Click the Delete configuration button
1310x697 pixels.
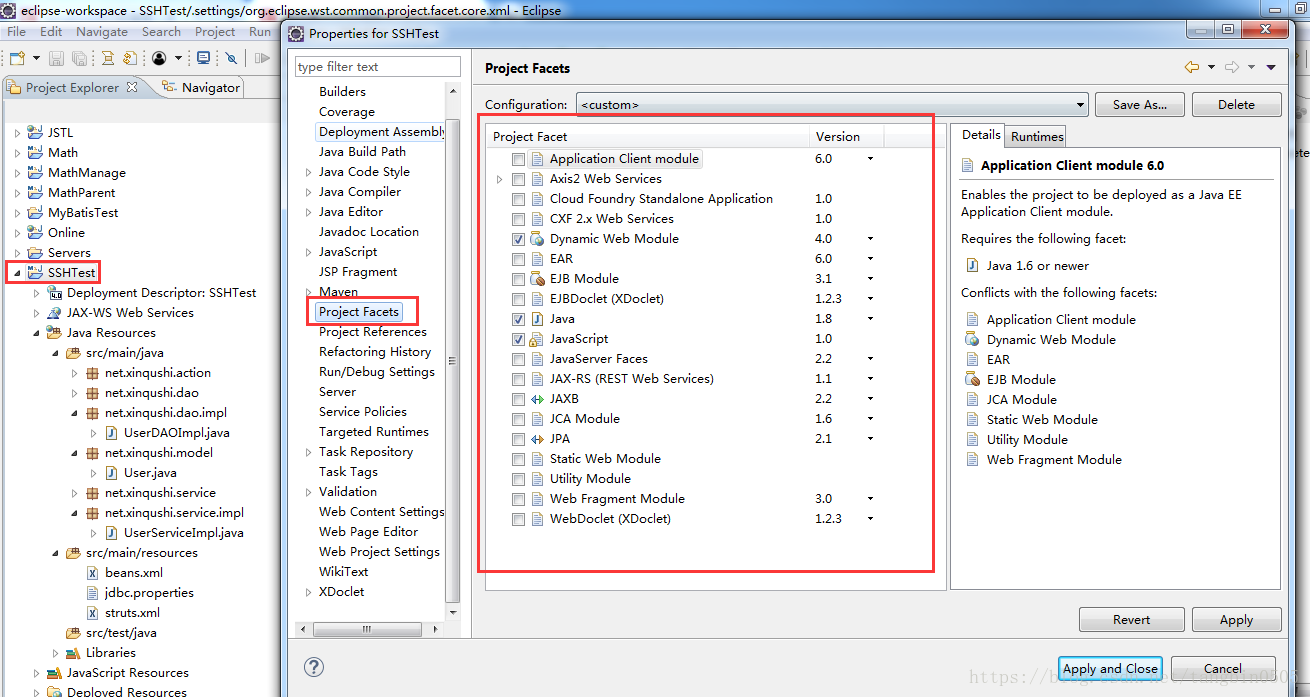[x=1236, y=104]
